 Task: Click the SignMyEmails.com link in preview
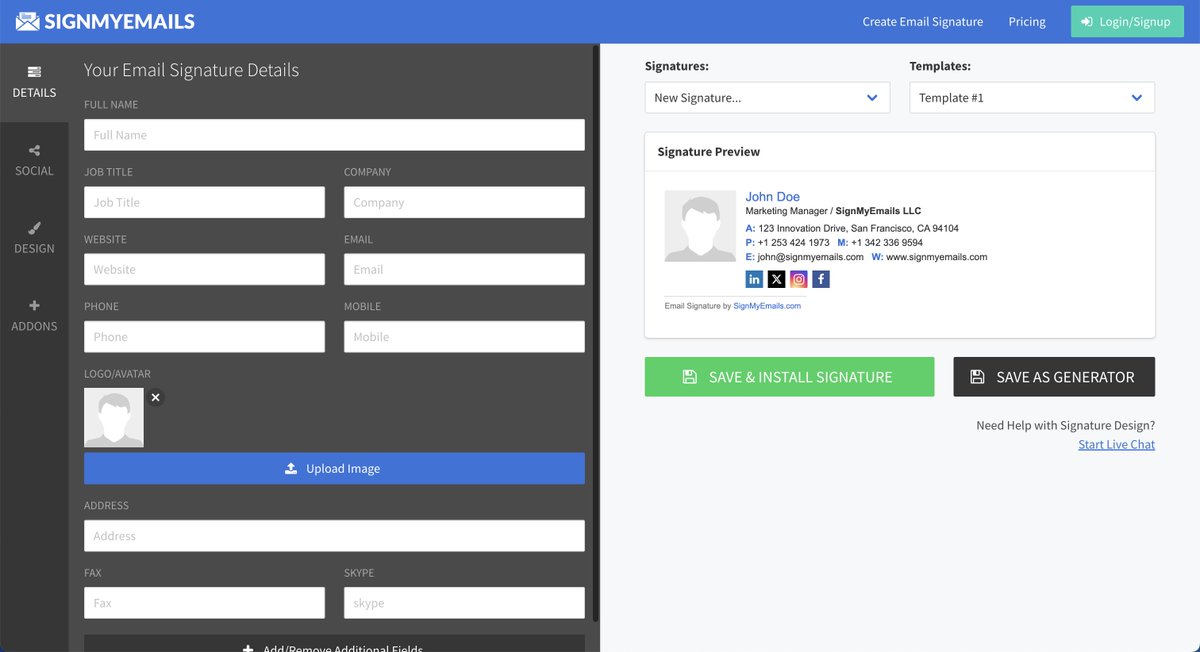[x=767, y=306]
